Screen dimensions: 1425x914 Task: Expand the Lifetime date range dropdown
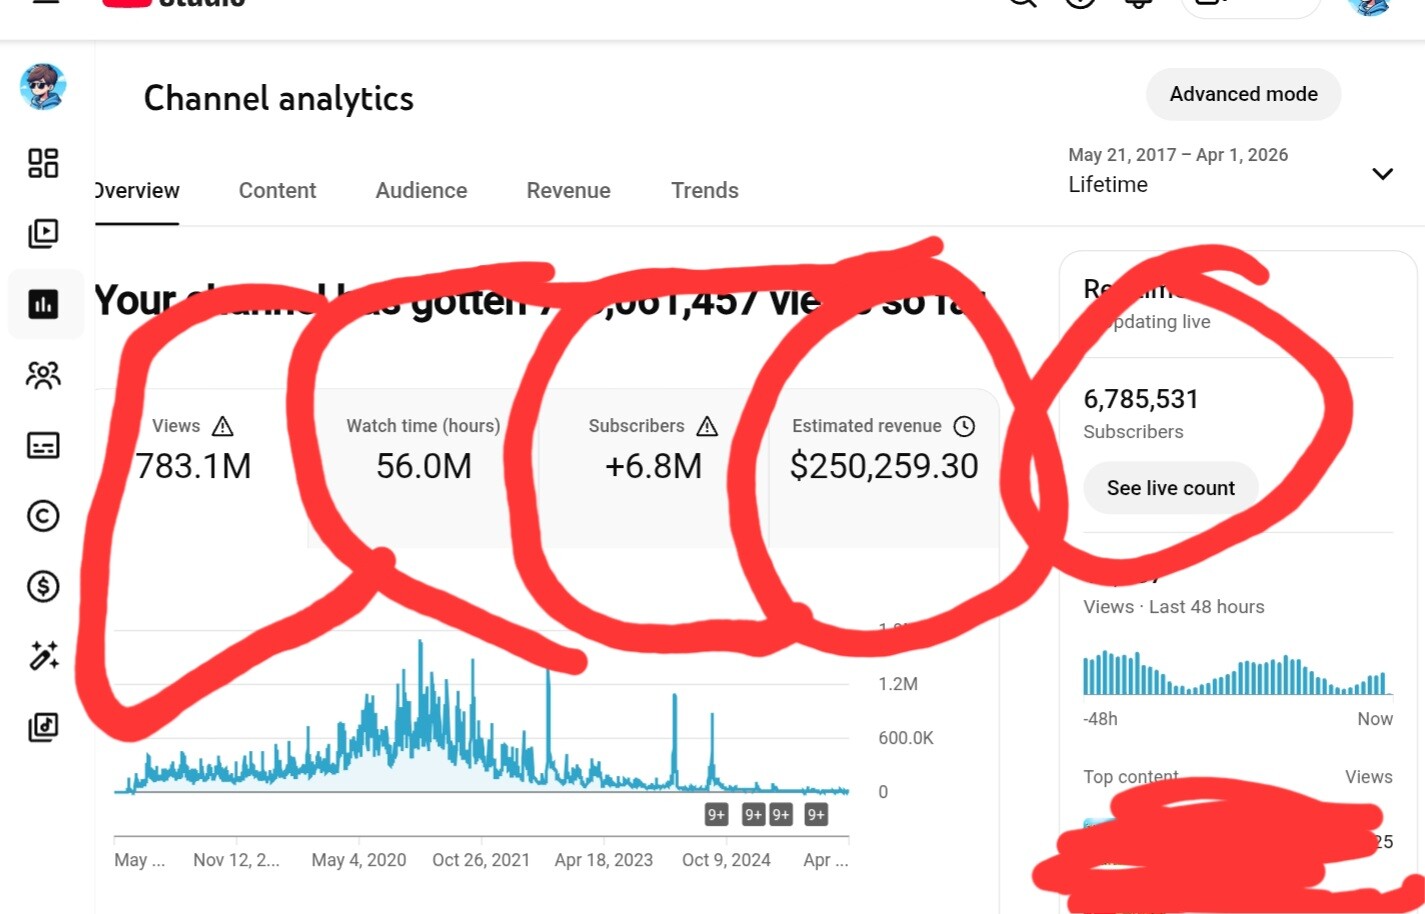click(x=1382, y=174)
